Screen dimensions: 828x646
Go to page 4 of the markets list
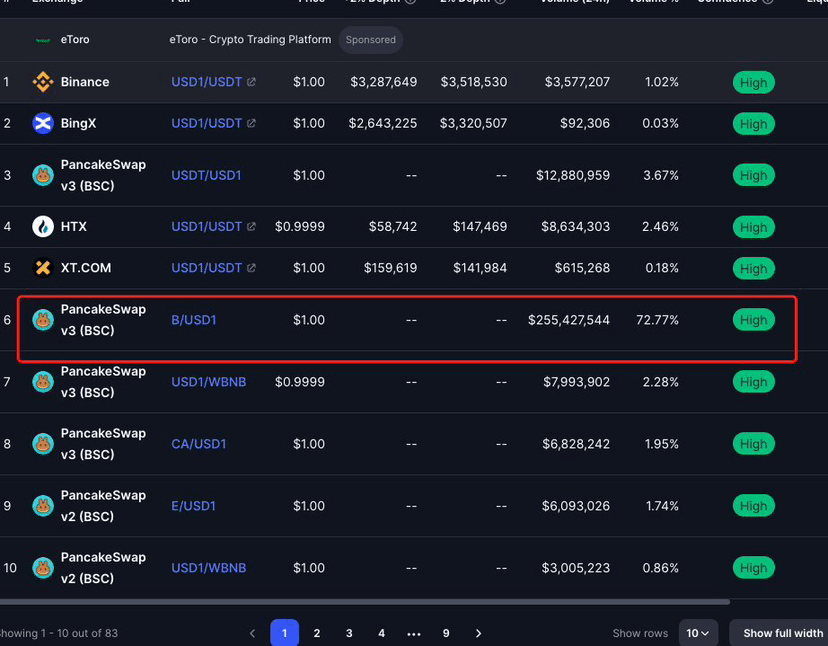(x=381, y=633)
